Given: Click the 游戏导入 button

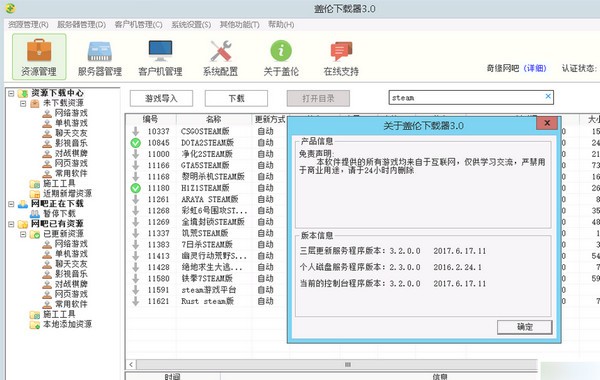Looking at the screenshot, I should [161, 98].
